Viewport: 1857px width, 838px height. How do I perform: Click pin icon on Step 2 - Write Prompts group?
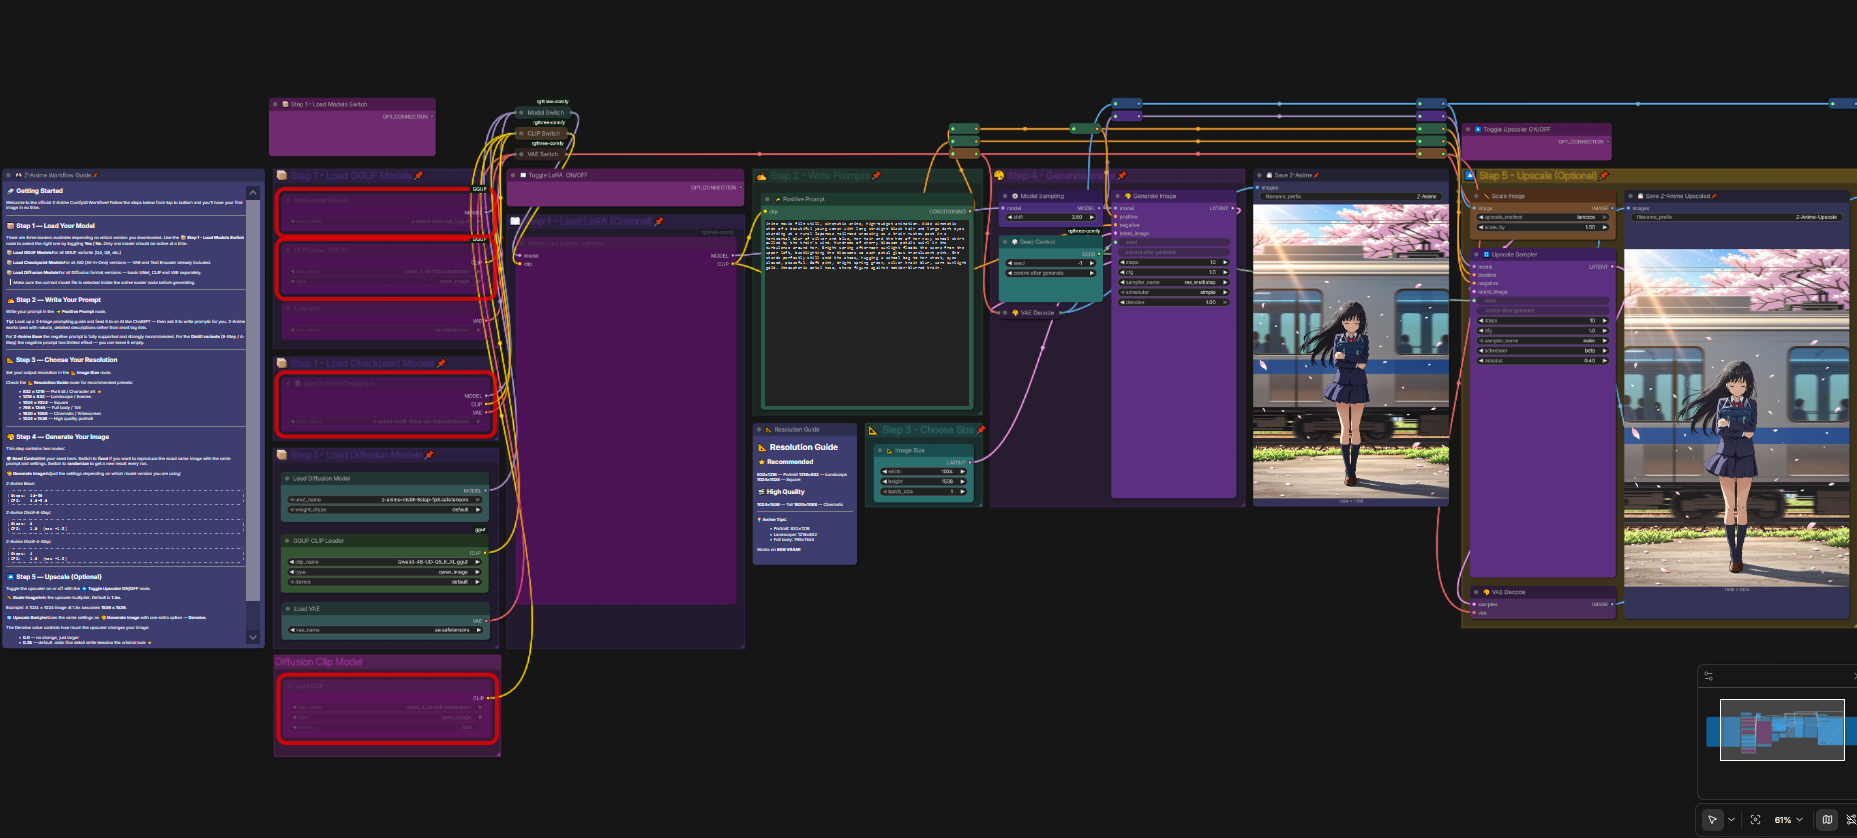[x=876, y=175]
